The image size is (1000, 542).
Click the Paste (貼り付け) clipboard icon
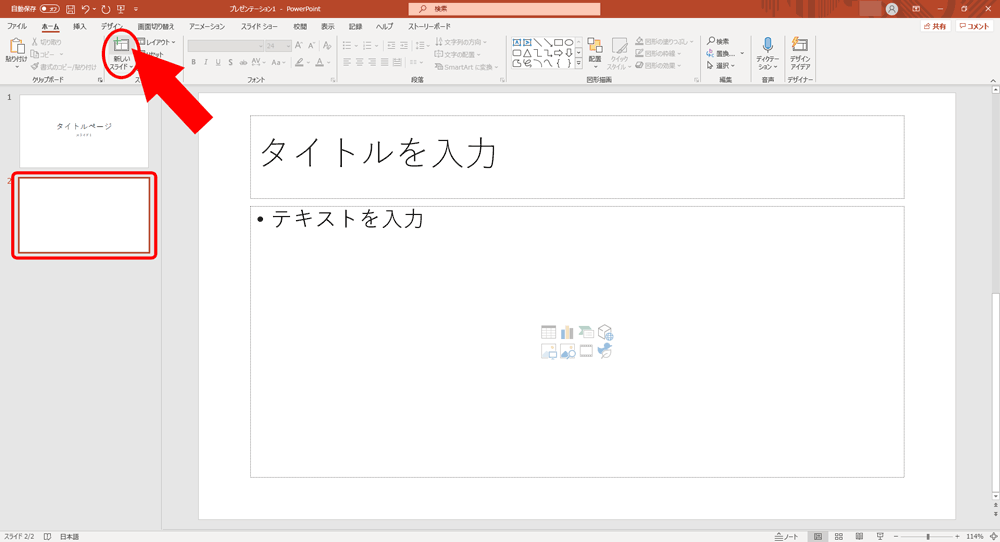[17, 46]
